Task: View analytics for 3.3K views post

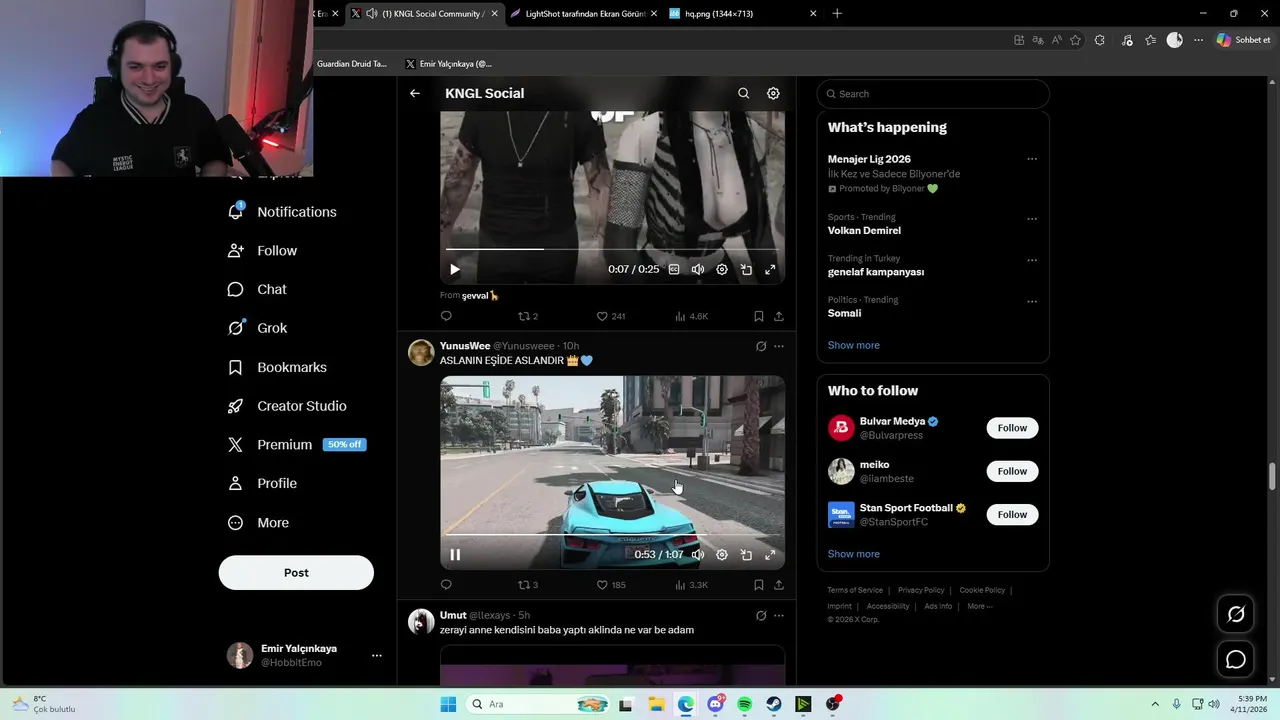Action: coord(691,585)
